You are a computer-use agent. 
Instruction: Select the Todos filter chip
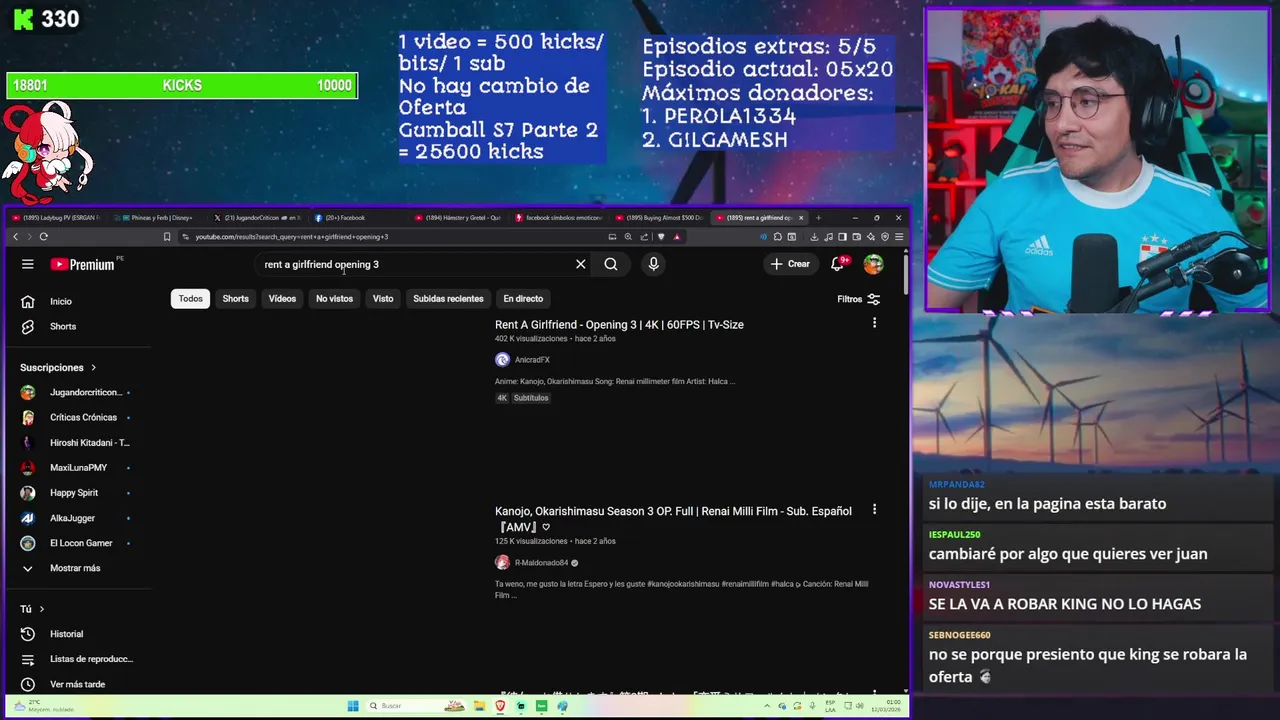190,298
